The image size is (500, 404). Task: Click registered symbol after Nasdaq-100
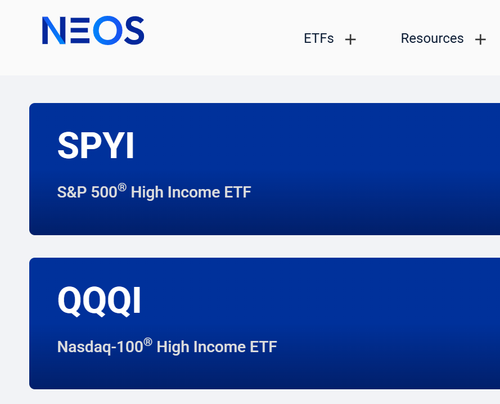148,342
